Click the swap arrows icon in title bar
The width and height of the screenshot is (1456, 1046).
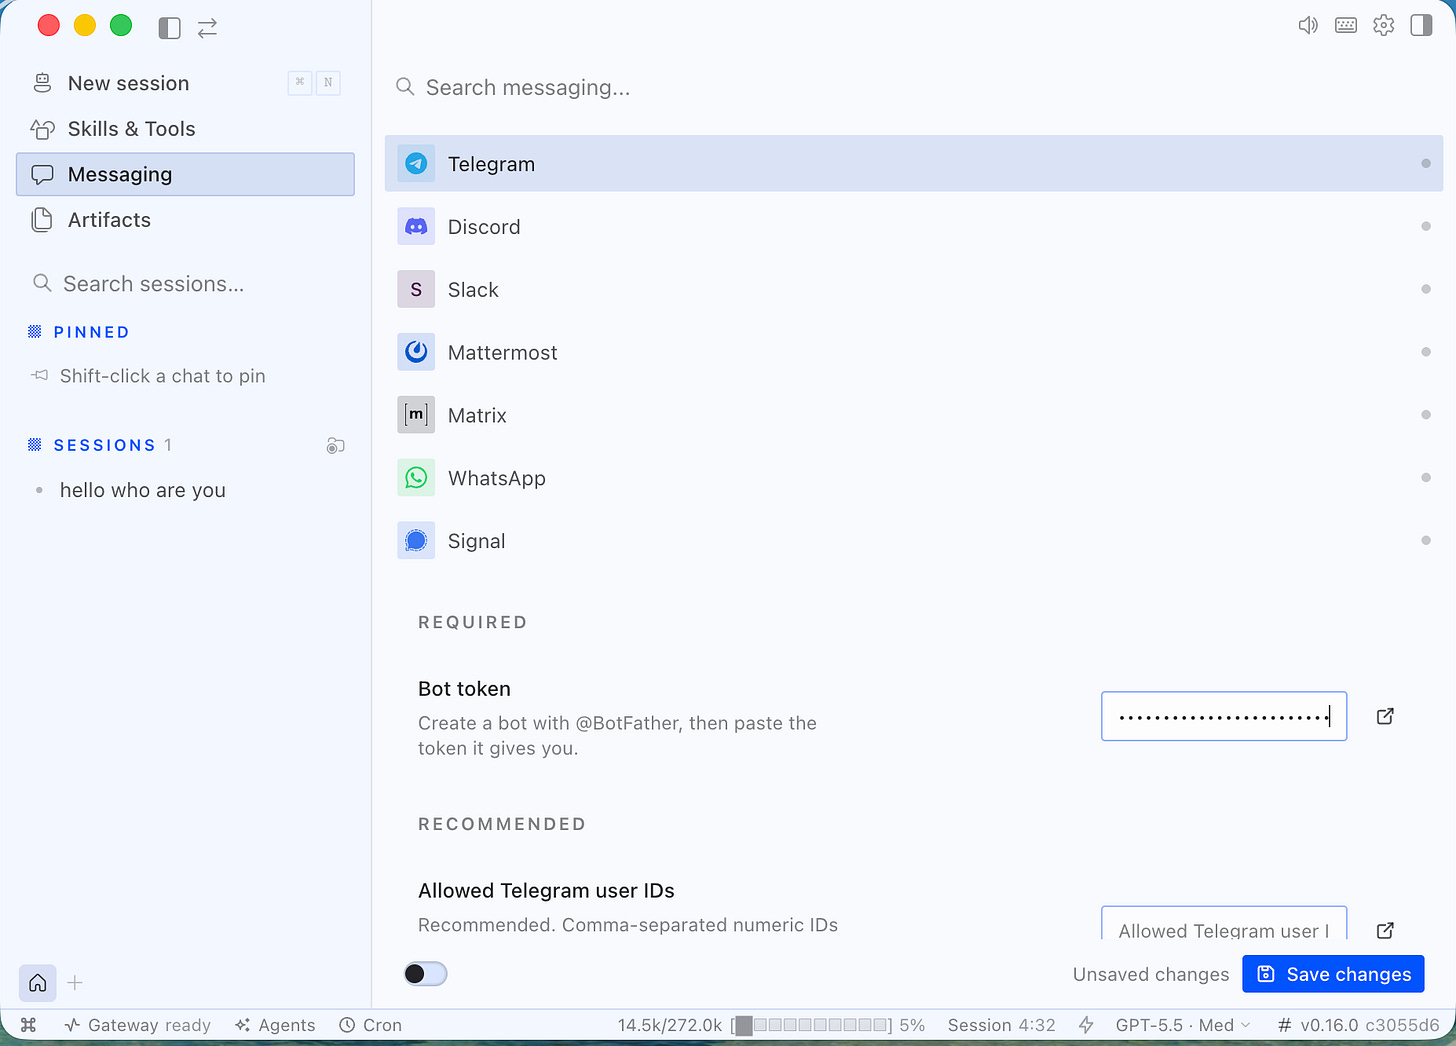pos(208,28)
